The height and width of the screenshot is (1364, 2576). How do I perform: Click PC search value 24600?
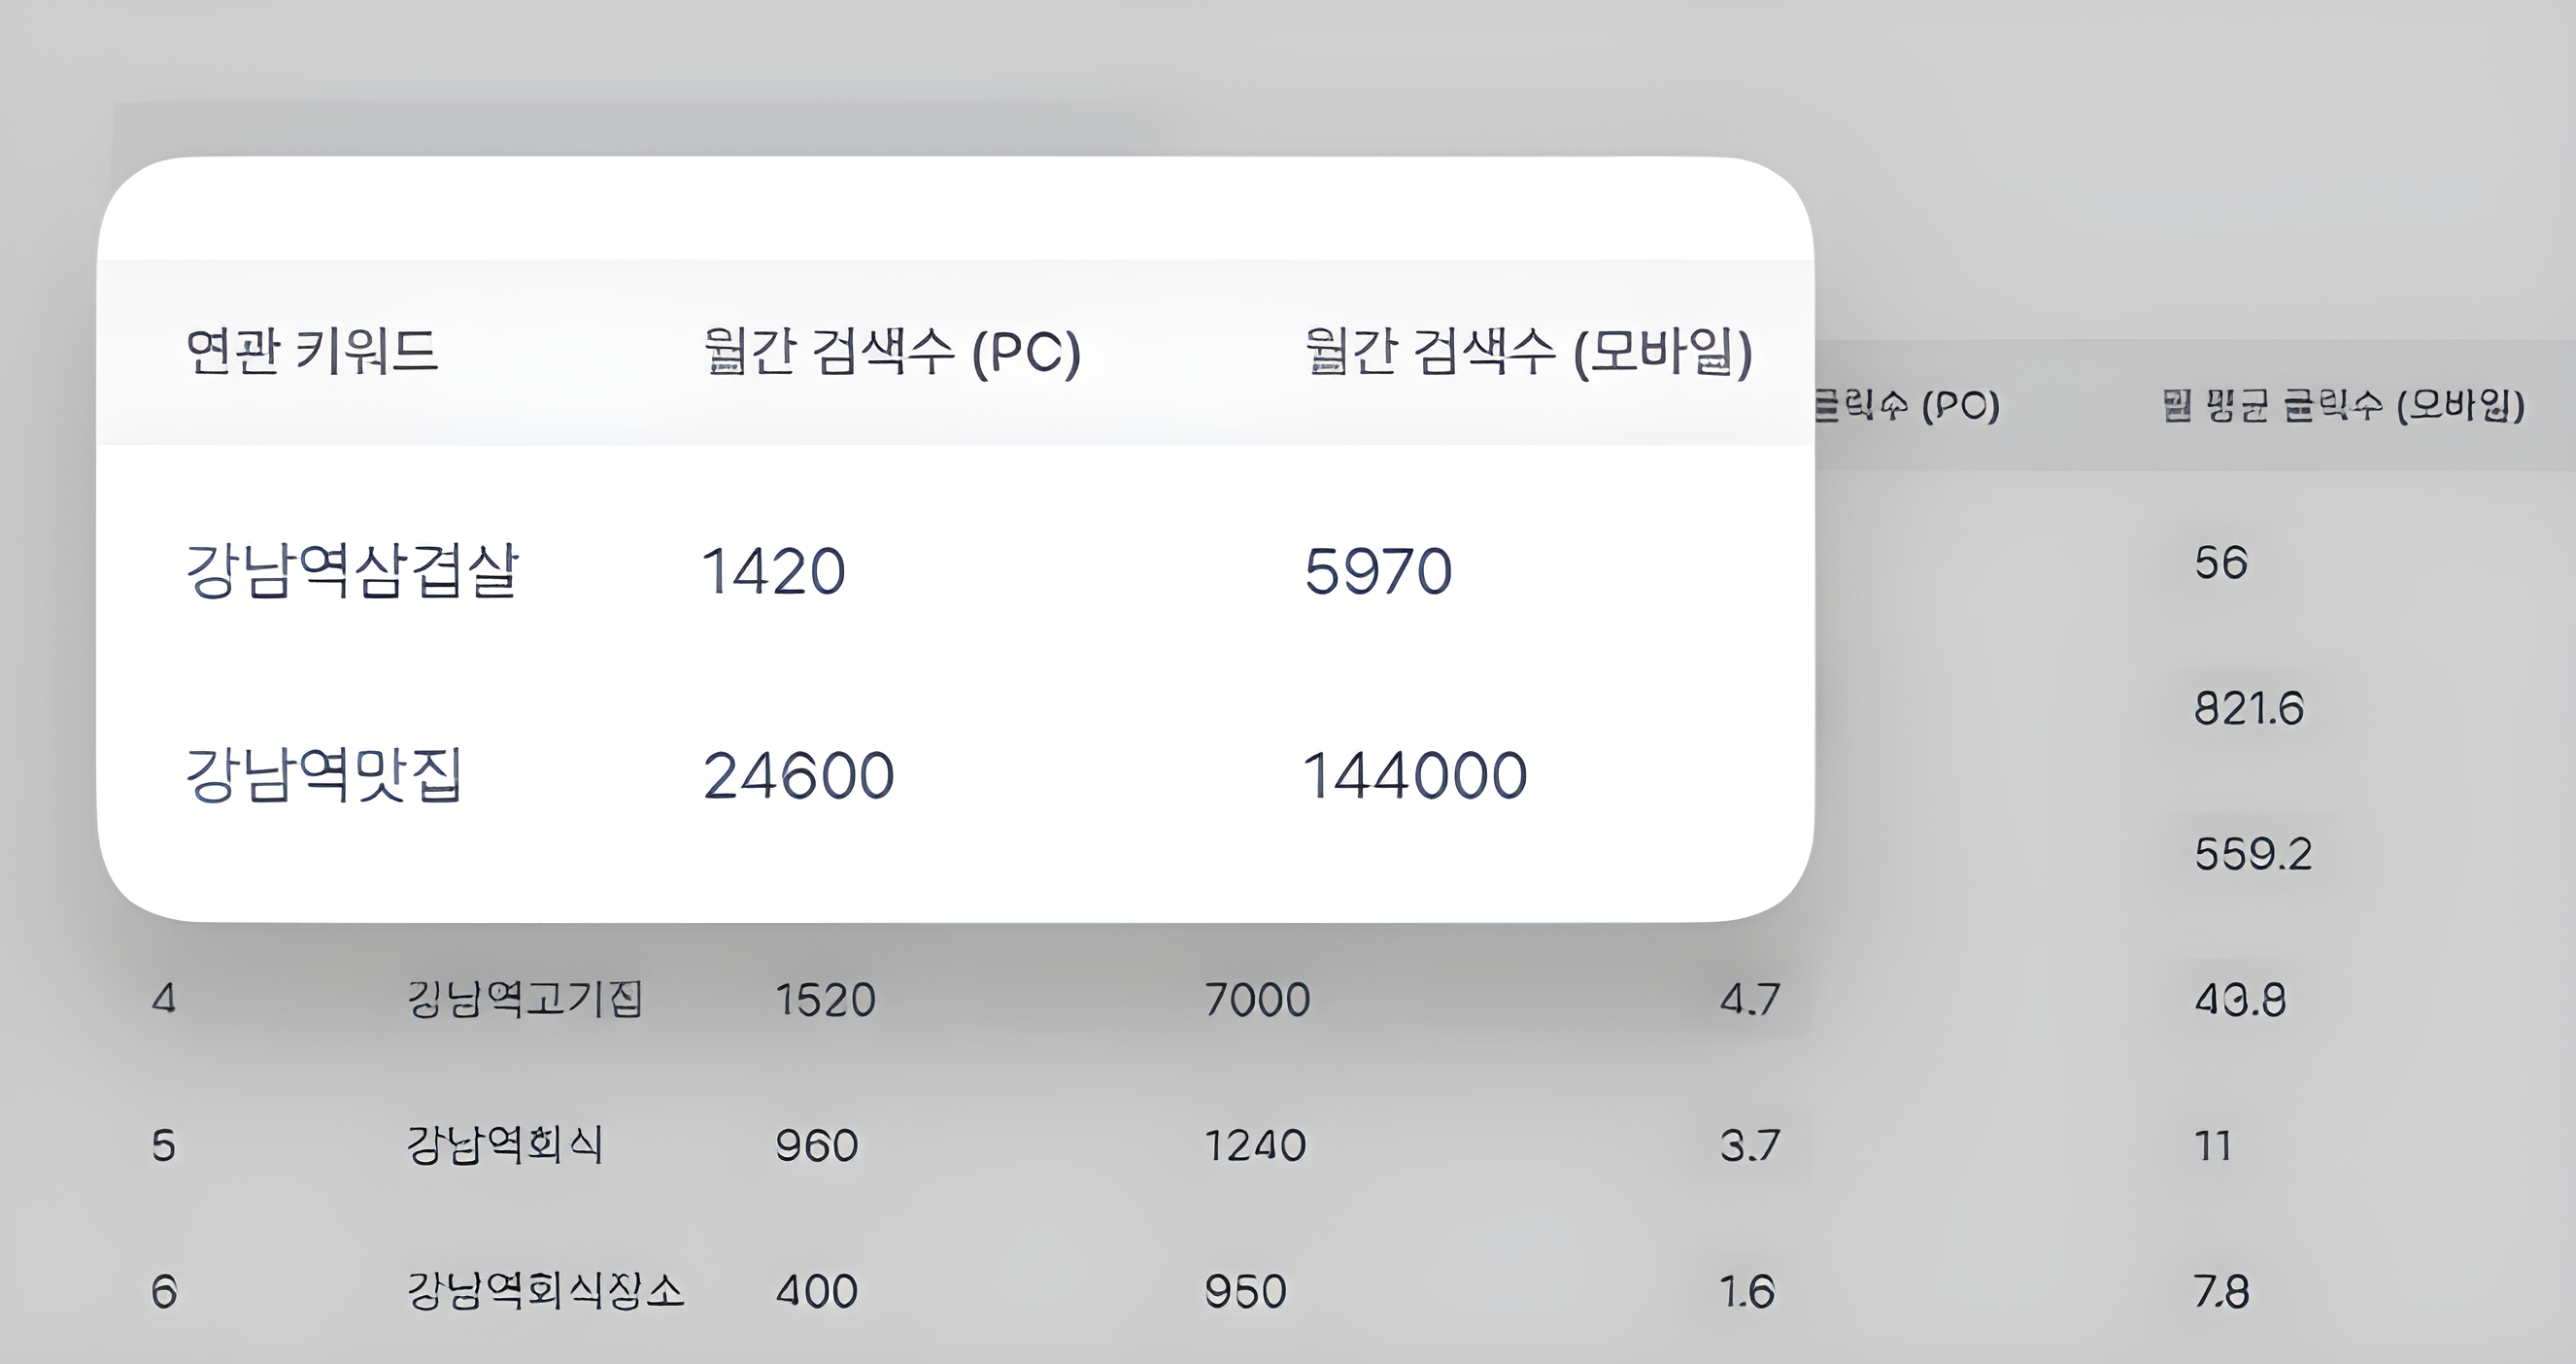(798, 775)
